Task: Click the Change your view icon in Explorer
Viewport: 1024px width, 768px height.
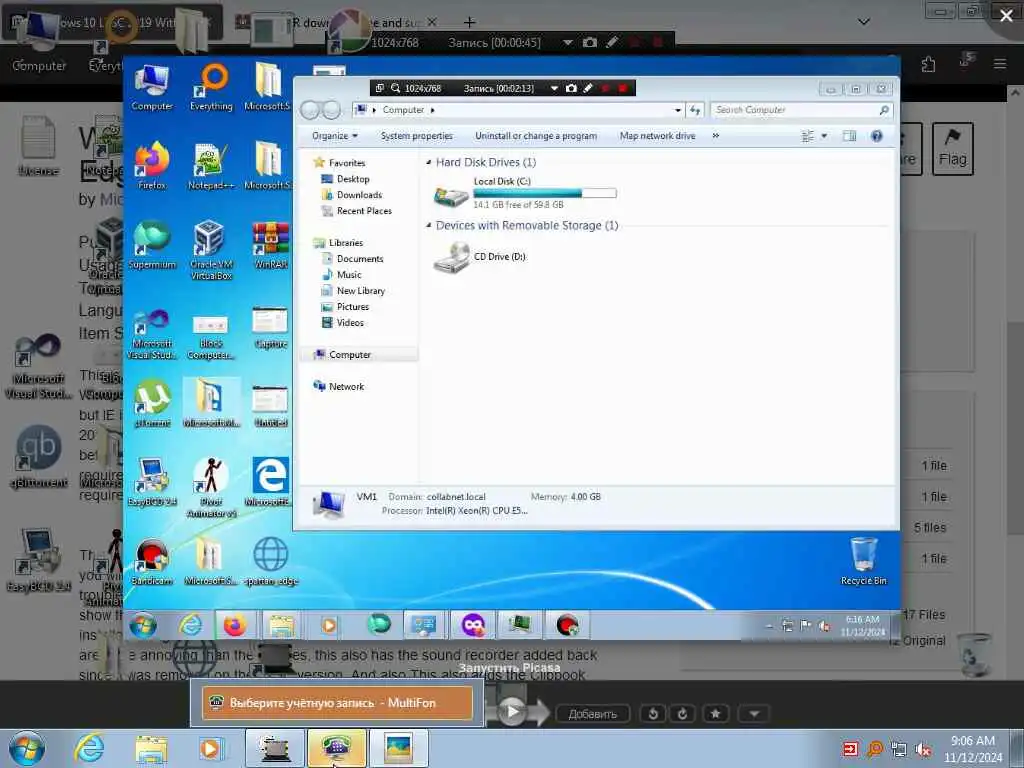Action: pos(808,136)
